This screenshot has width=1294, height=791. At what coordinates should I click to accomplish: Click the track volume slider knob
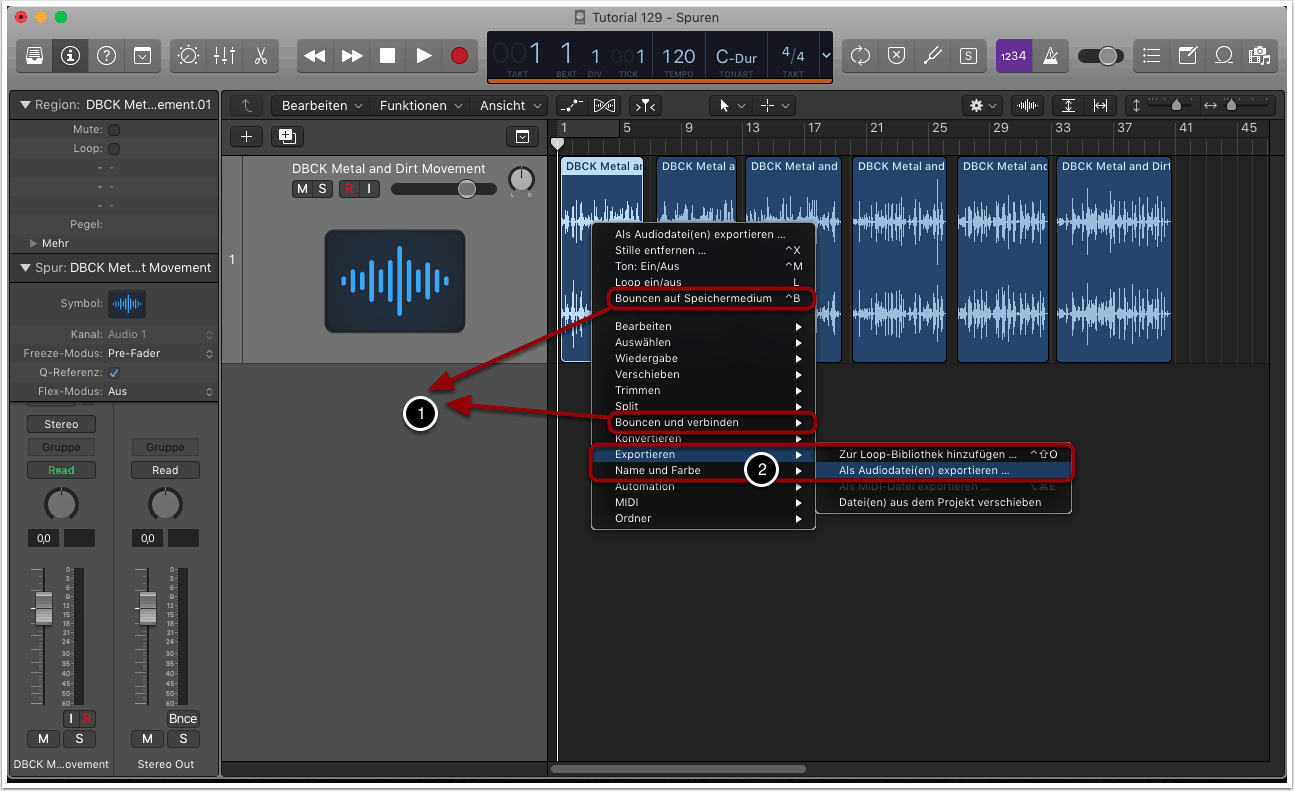point(466,189)
